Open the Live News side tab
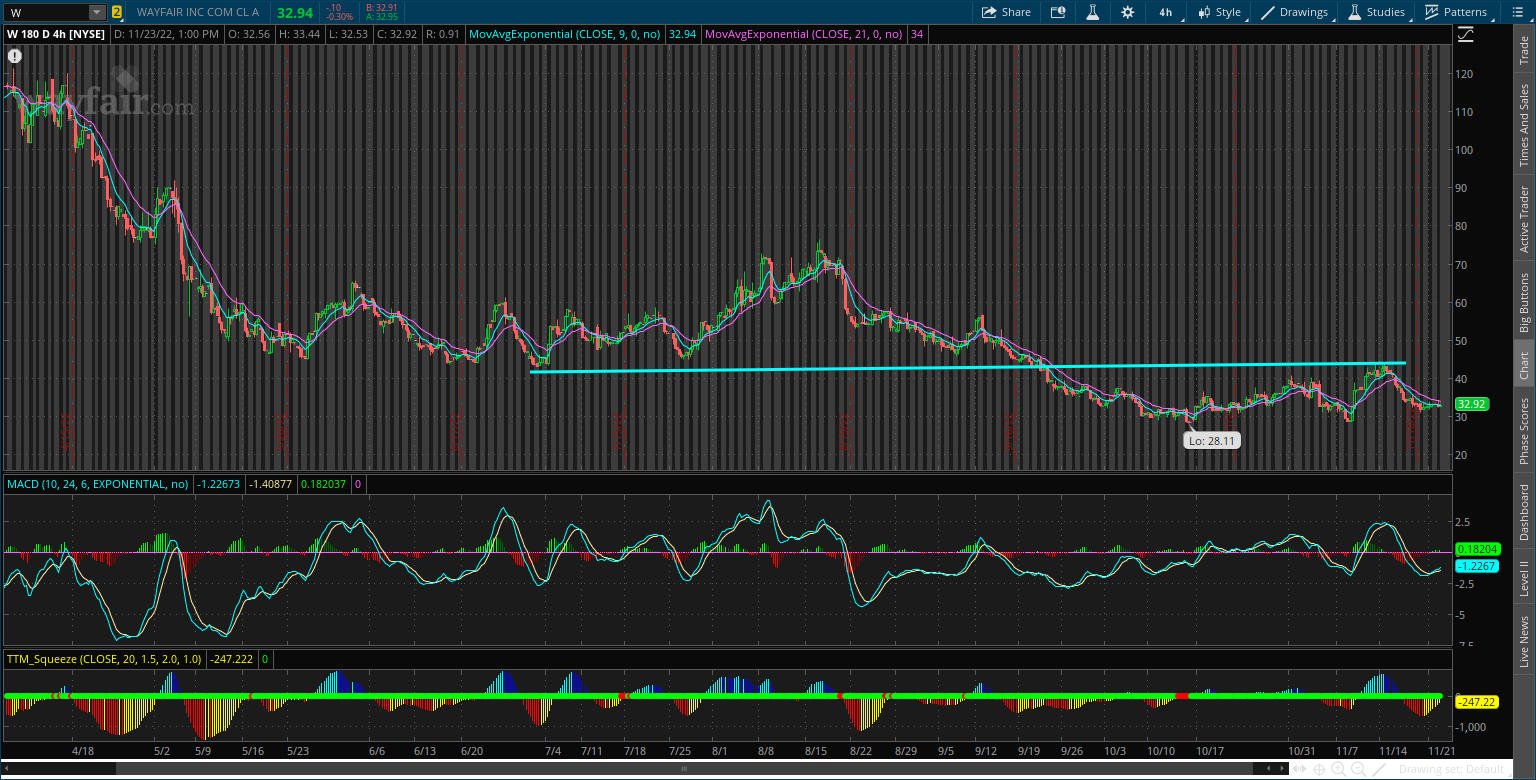Viewport: 1536px width, 780px height. (x=1524, y=642)
